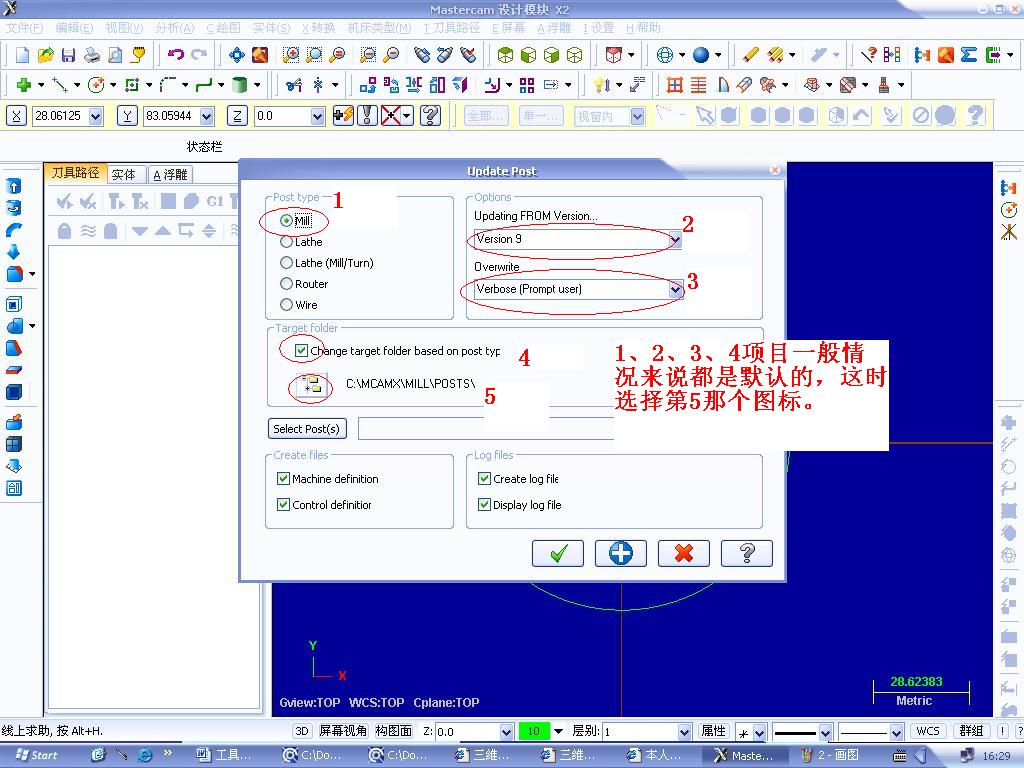Click the blue plus Apply button
Screen dimensions: 1024x768
pyautogui.click(x=620, y=554)
